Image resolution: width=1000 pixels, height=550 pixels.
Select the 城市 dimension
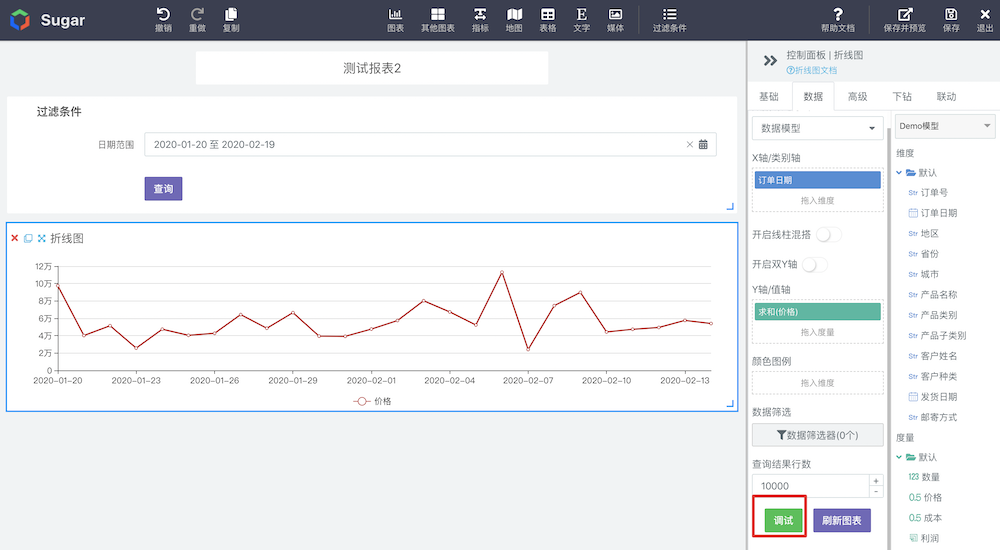point(929,274)
